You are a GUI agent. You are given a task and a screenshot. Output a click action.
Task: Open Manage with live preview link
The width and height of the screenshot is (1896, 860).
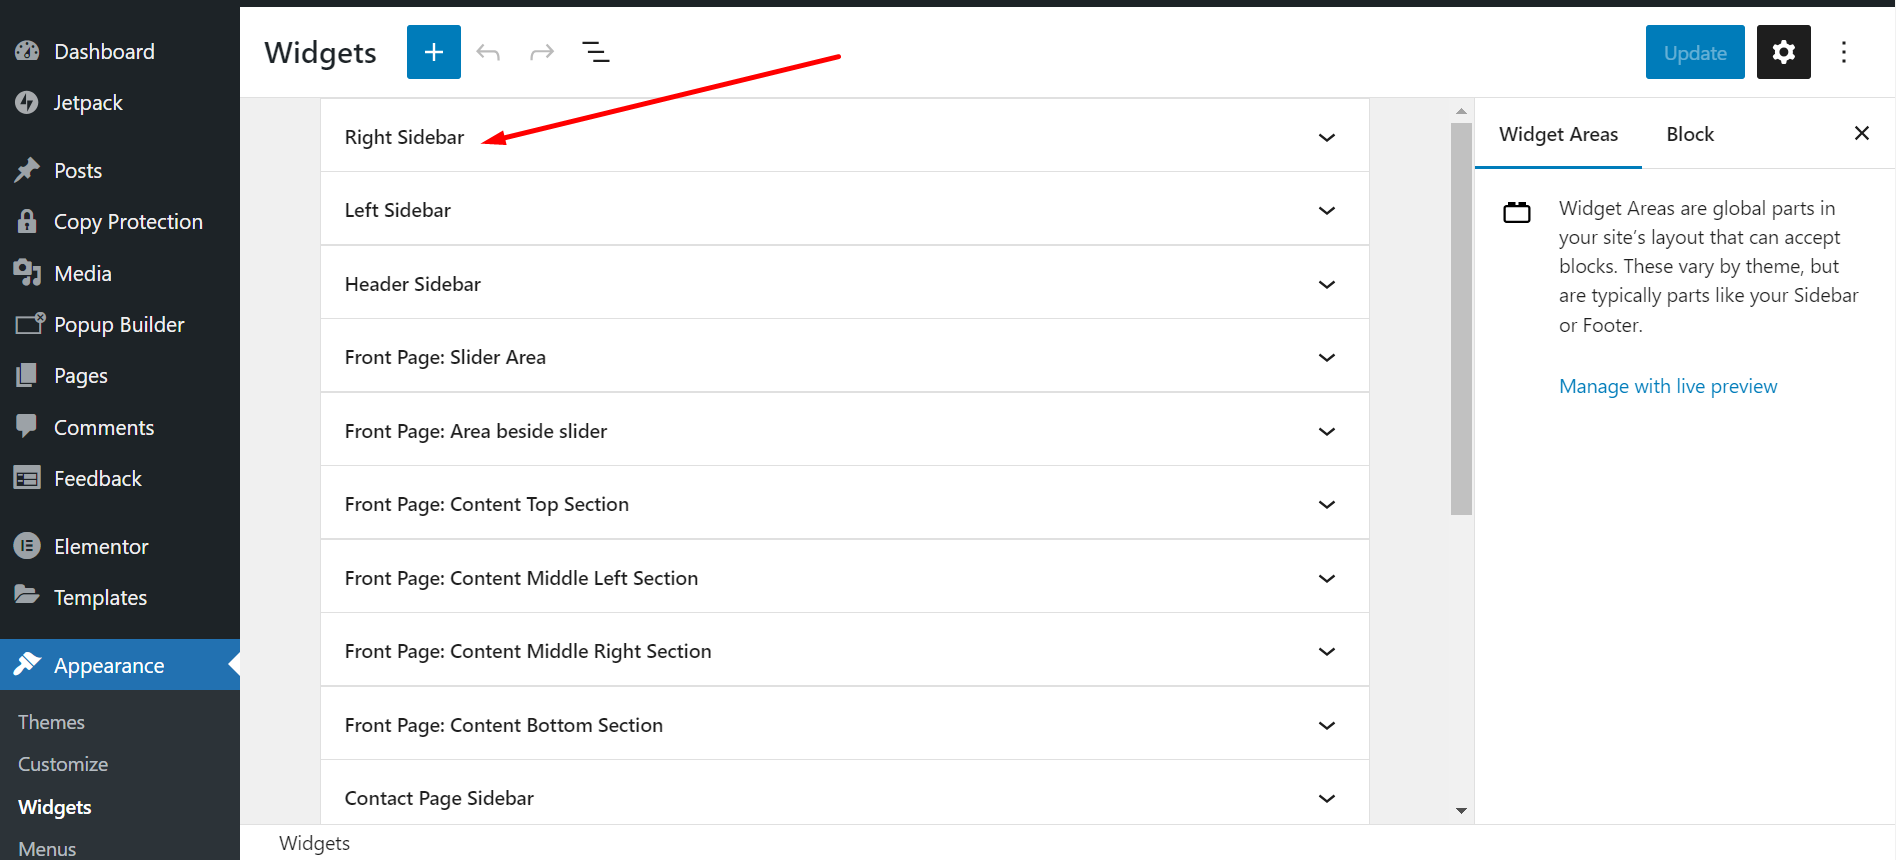[1667, 387]
